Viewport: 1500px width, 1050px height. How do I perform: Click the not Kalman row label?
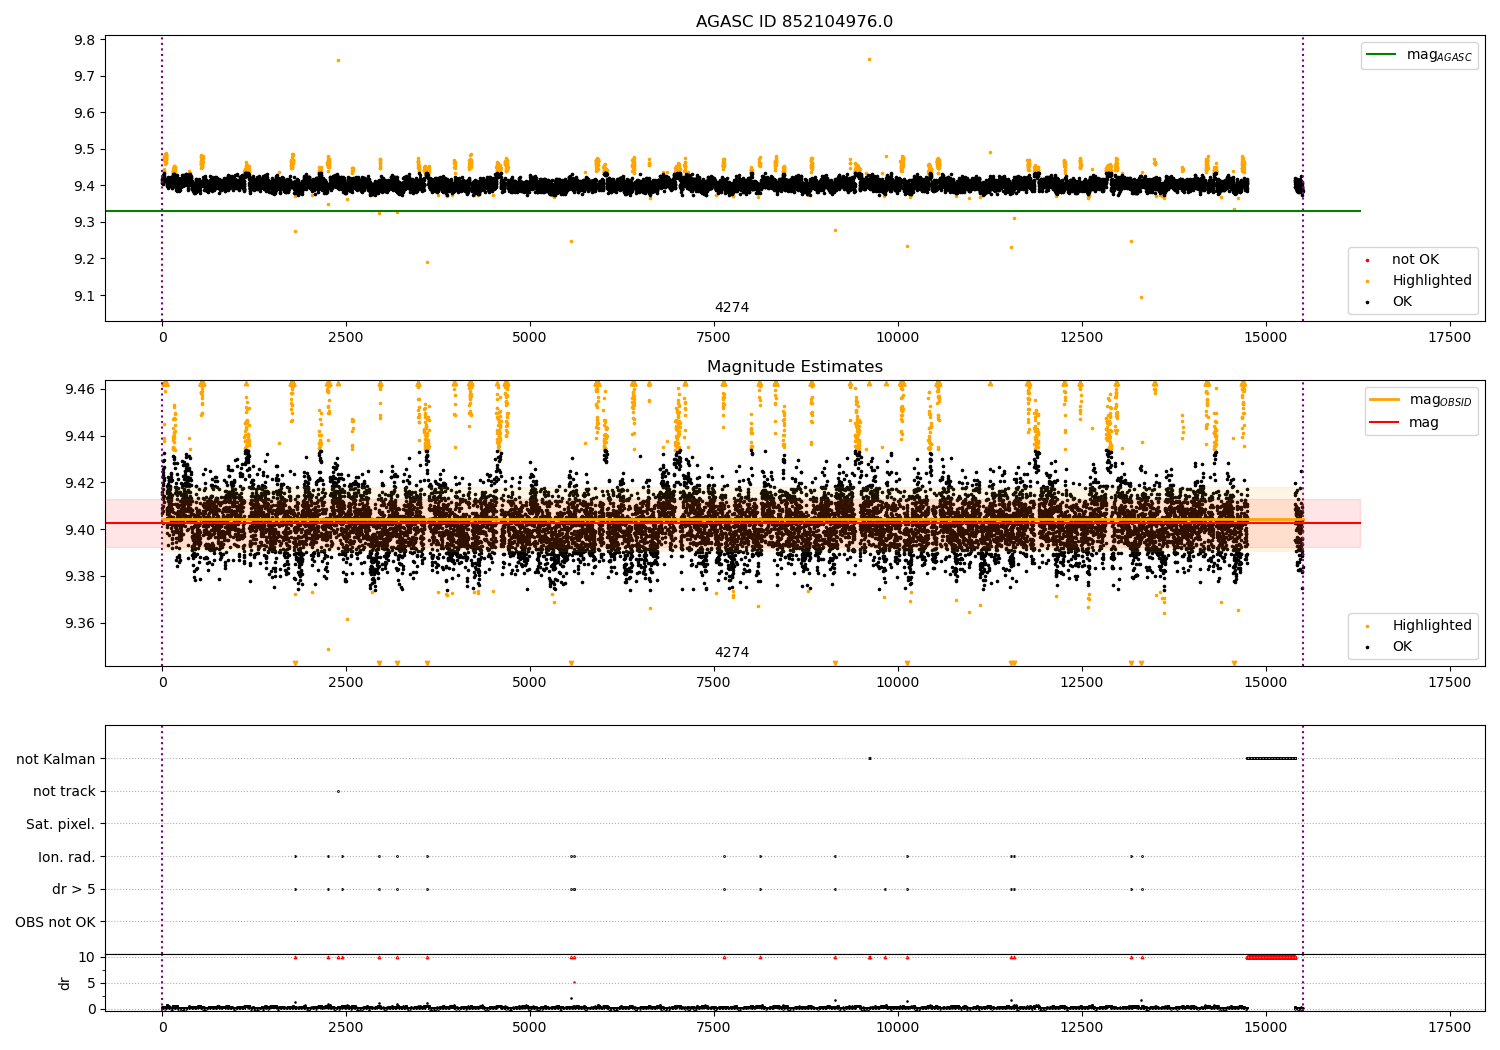[56, 759]
